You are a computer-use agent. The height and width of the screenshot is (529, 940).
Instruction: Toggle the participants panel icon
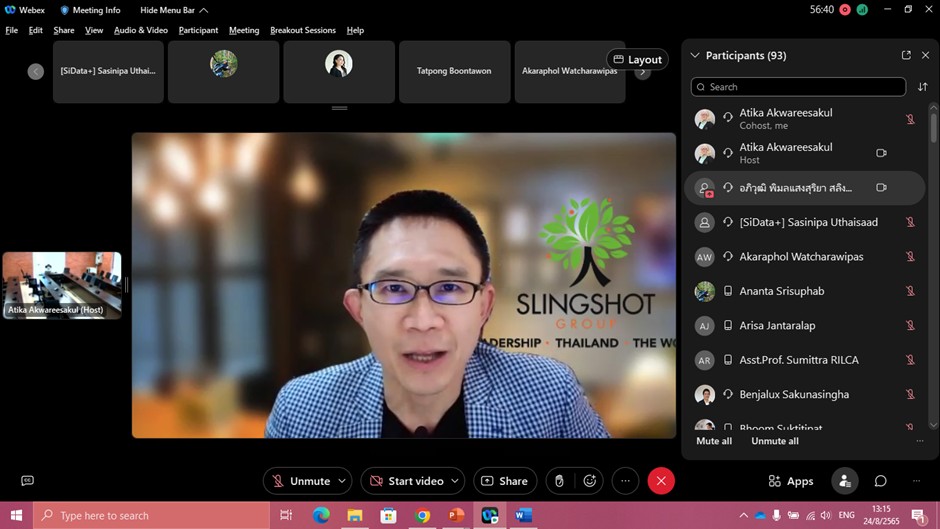[x=845, y=481]
